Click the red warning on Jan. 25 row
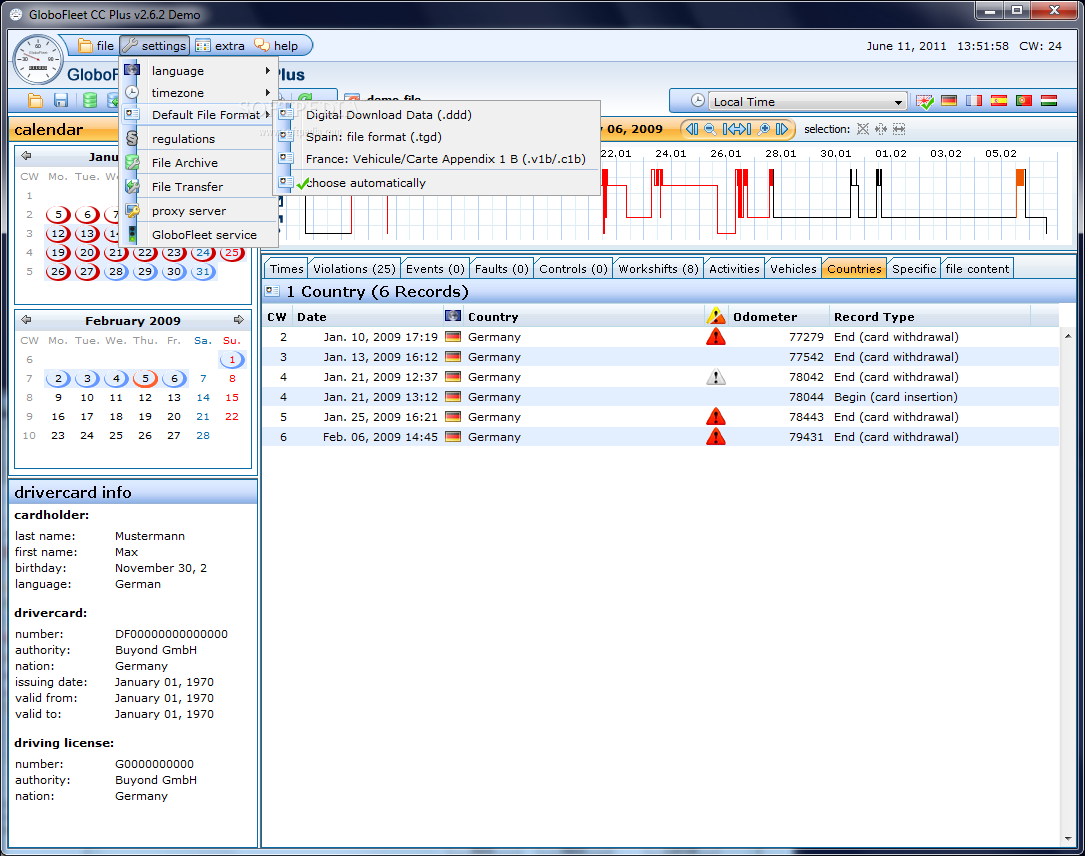 [x=715, y=417]
